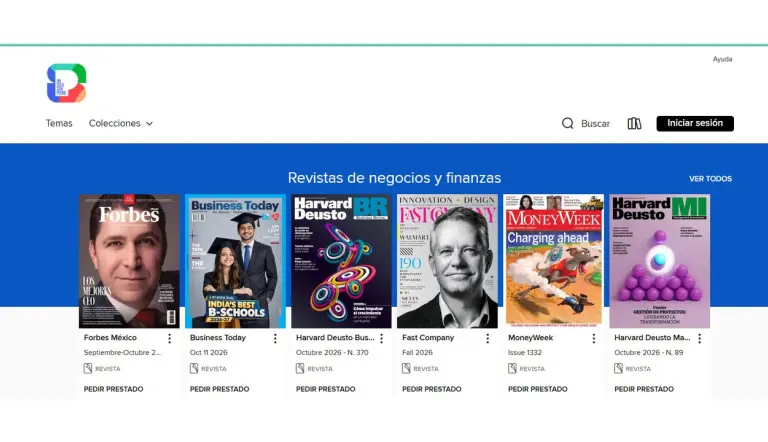The width and height of the screenshot is (768, 442).
Task: Open the Temas menu item
Action: point(59,123)
